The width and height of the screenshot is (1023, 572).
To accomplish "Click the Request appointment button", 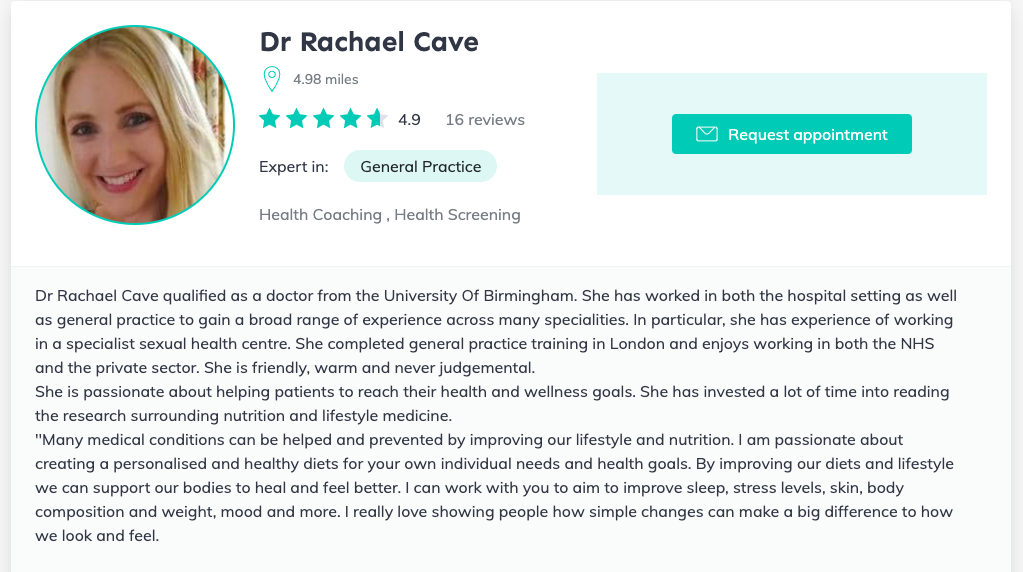I will 791,134.
